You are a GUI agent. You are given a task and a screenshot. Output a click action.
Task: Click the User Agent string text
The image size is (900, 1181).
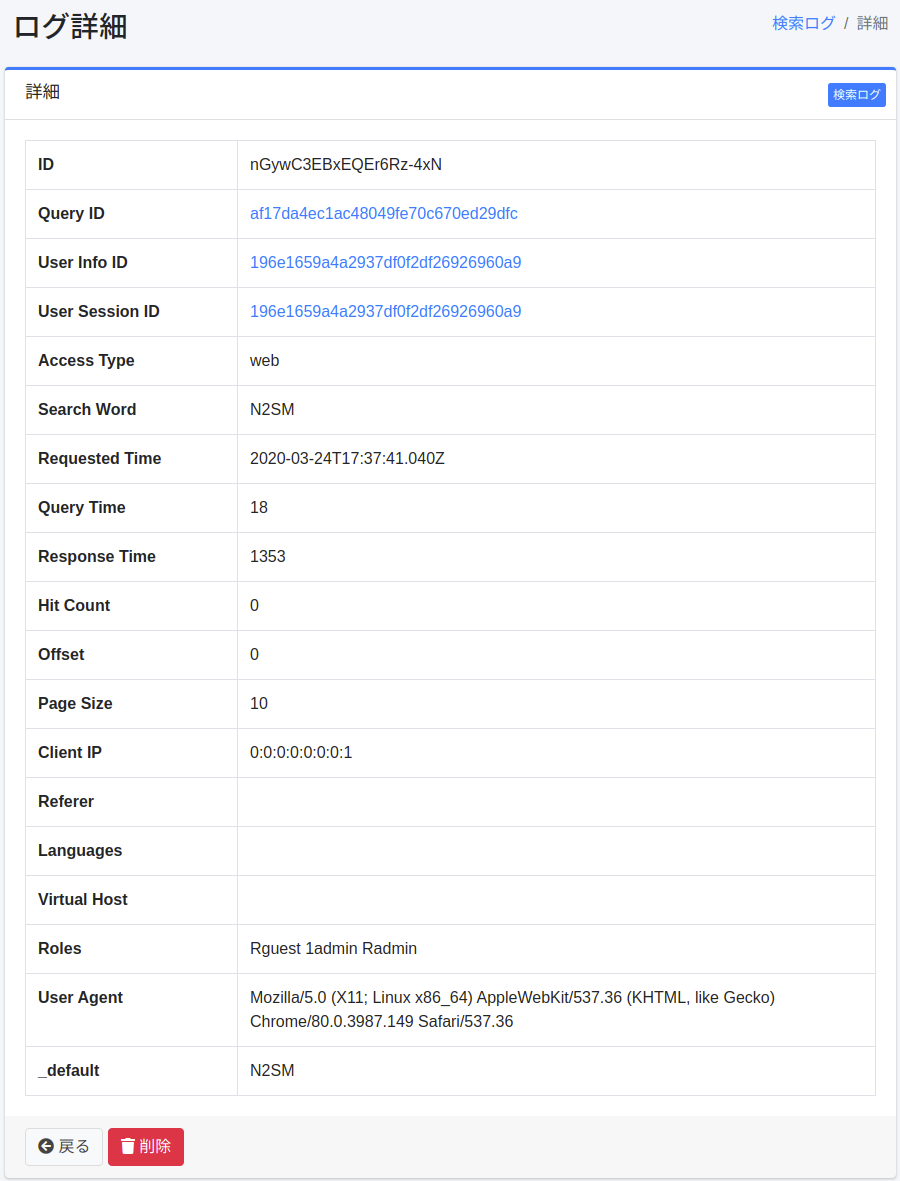tap(512, 1009)
